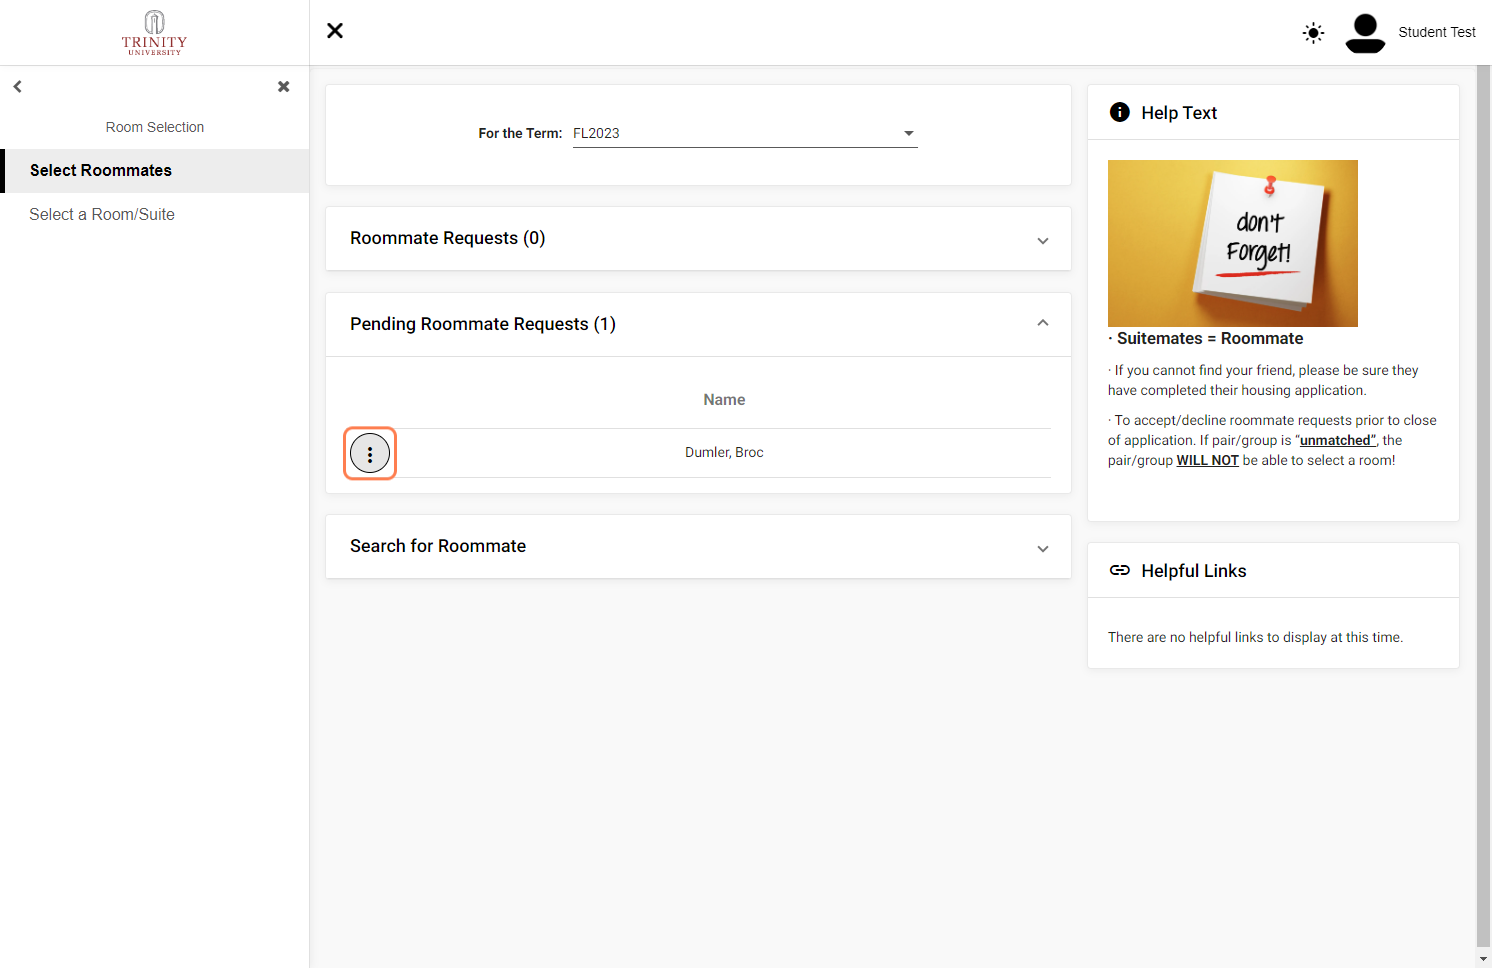Screen dimensions: 1492x968
Task: Click the underlined WILL NOT text
Action: [x=1207, y=460]
